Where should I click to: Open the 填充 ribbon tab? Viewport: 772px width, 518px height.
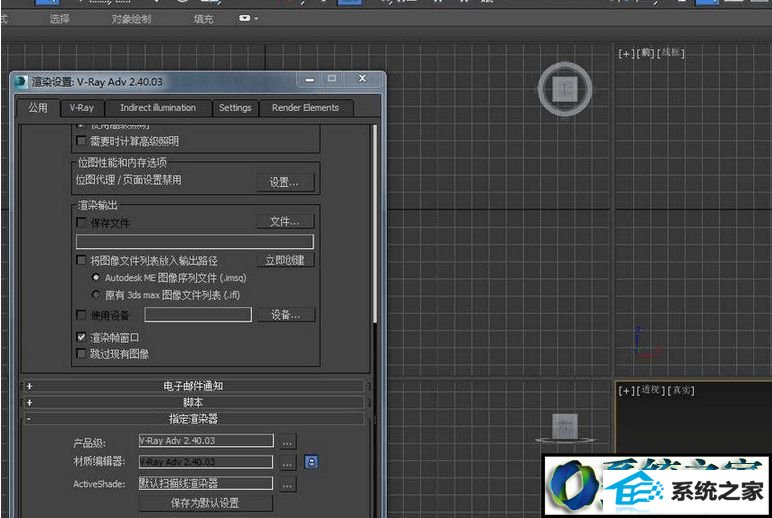pos(204,19)
